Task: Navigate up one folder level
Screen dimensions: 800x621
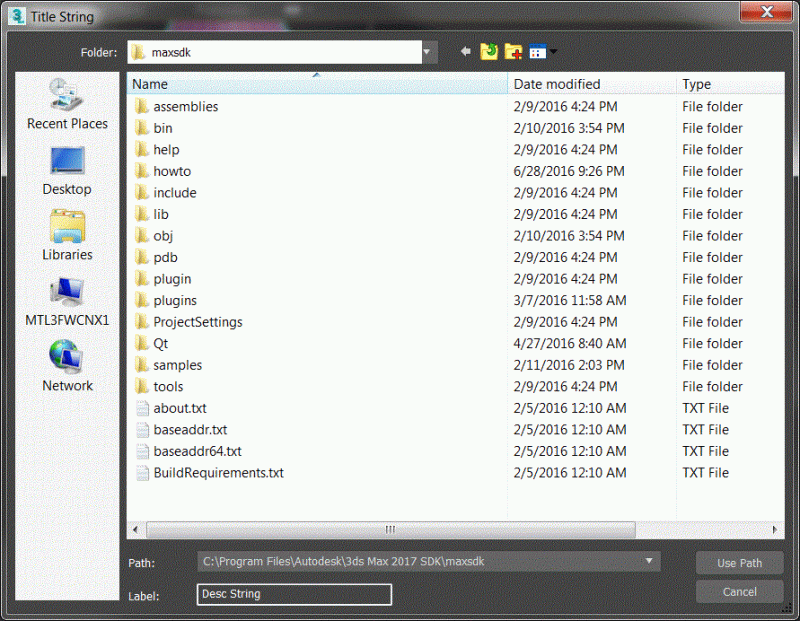Action: pos(489,50)
